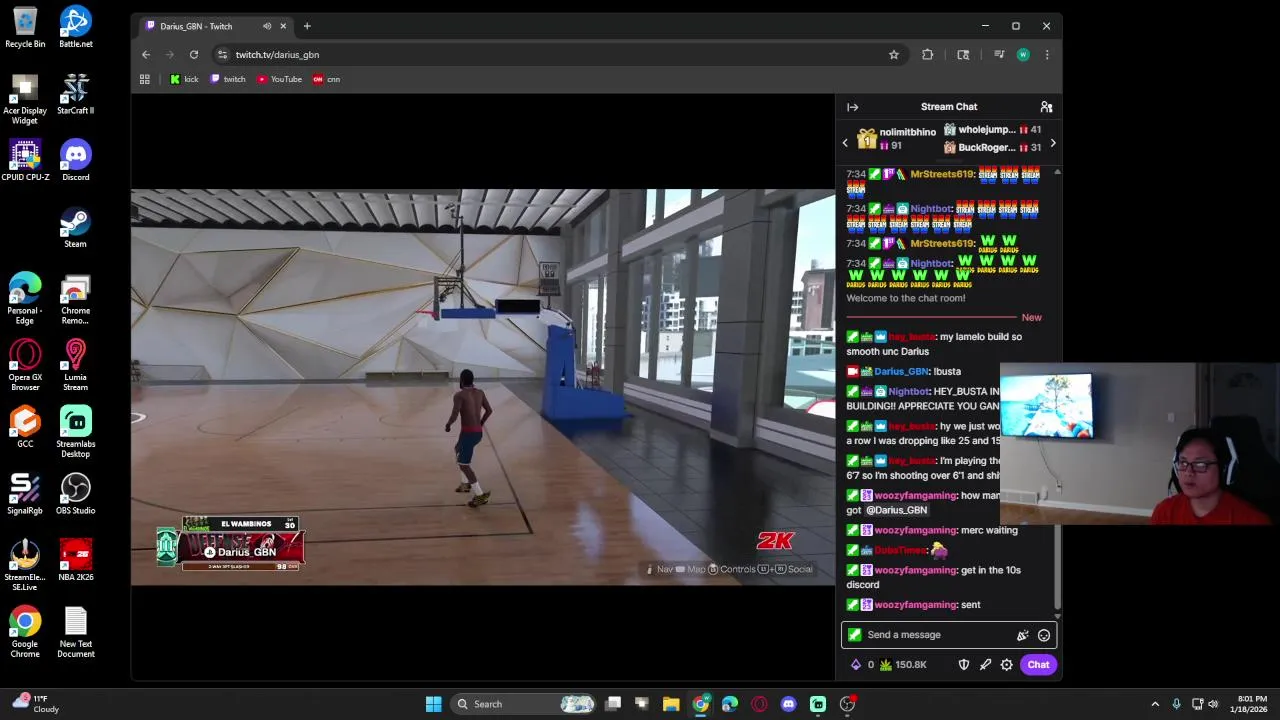The height and width of the screenshot is (720, 1280).
Task: Open chat settings gear icon
Action: [x=1006, y=665]
